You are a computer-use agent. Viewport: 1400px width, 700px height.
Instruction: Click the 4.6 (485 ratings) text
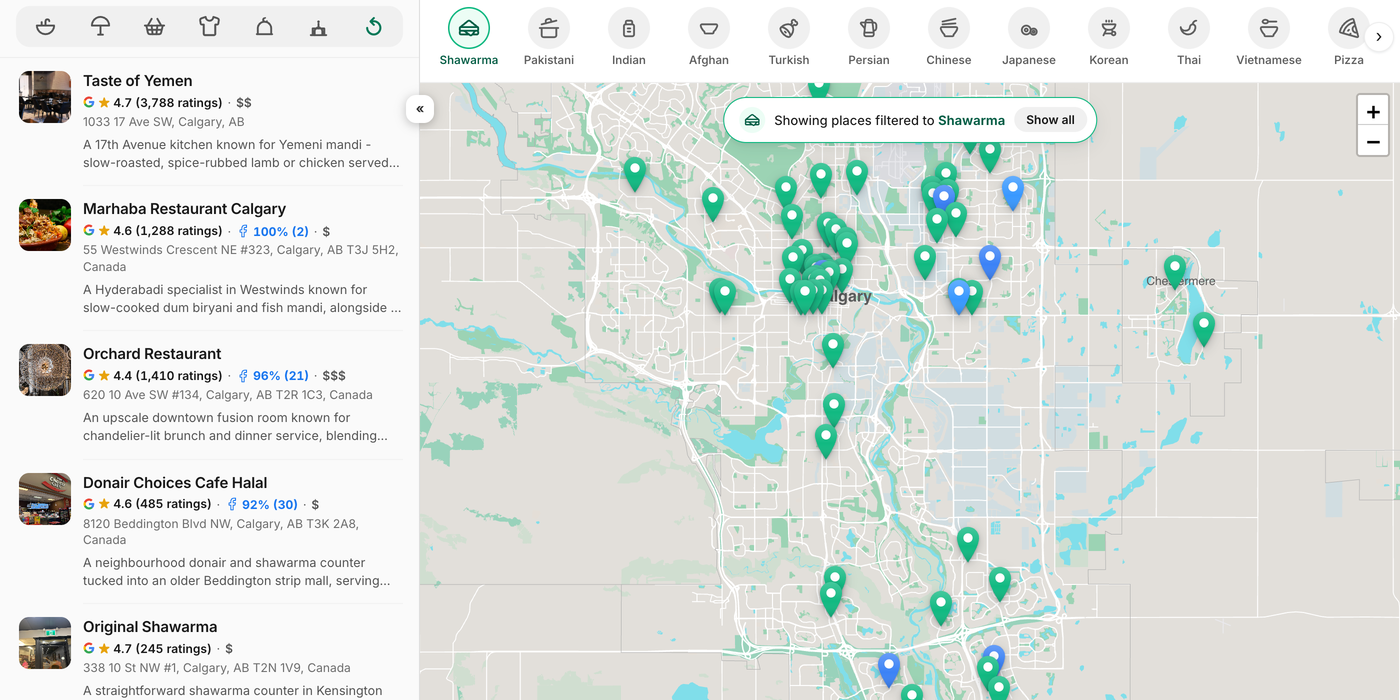pyautogui.click(x=162, y=505)
